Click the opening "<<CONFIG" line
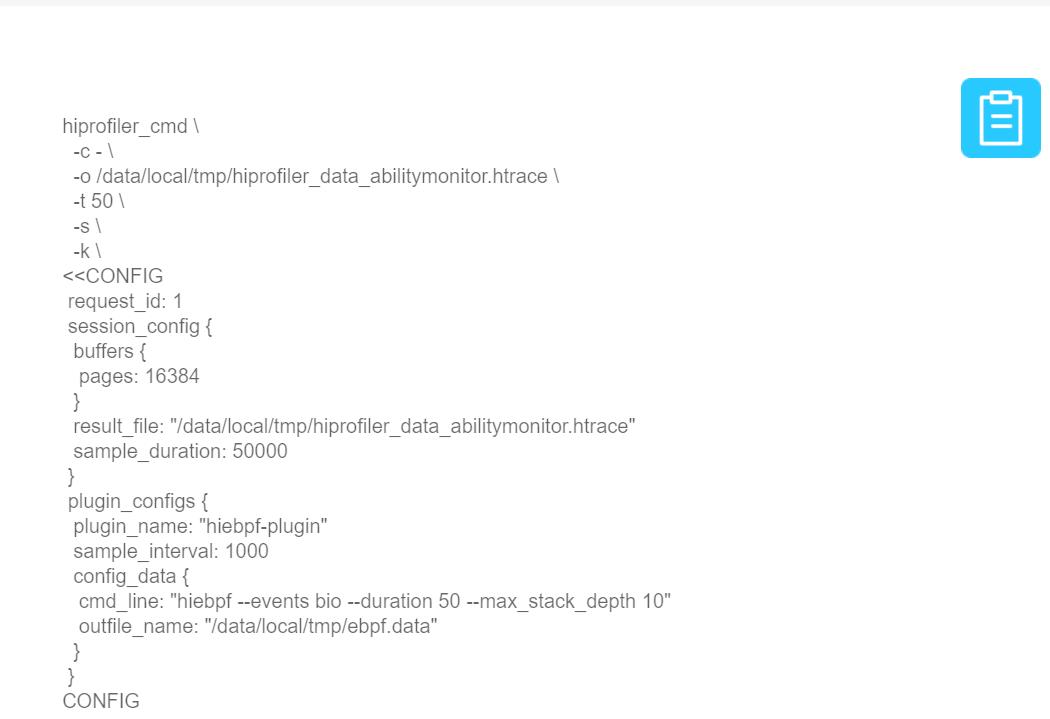This screenshot has width=1050, height=719. [113, 277]
